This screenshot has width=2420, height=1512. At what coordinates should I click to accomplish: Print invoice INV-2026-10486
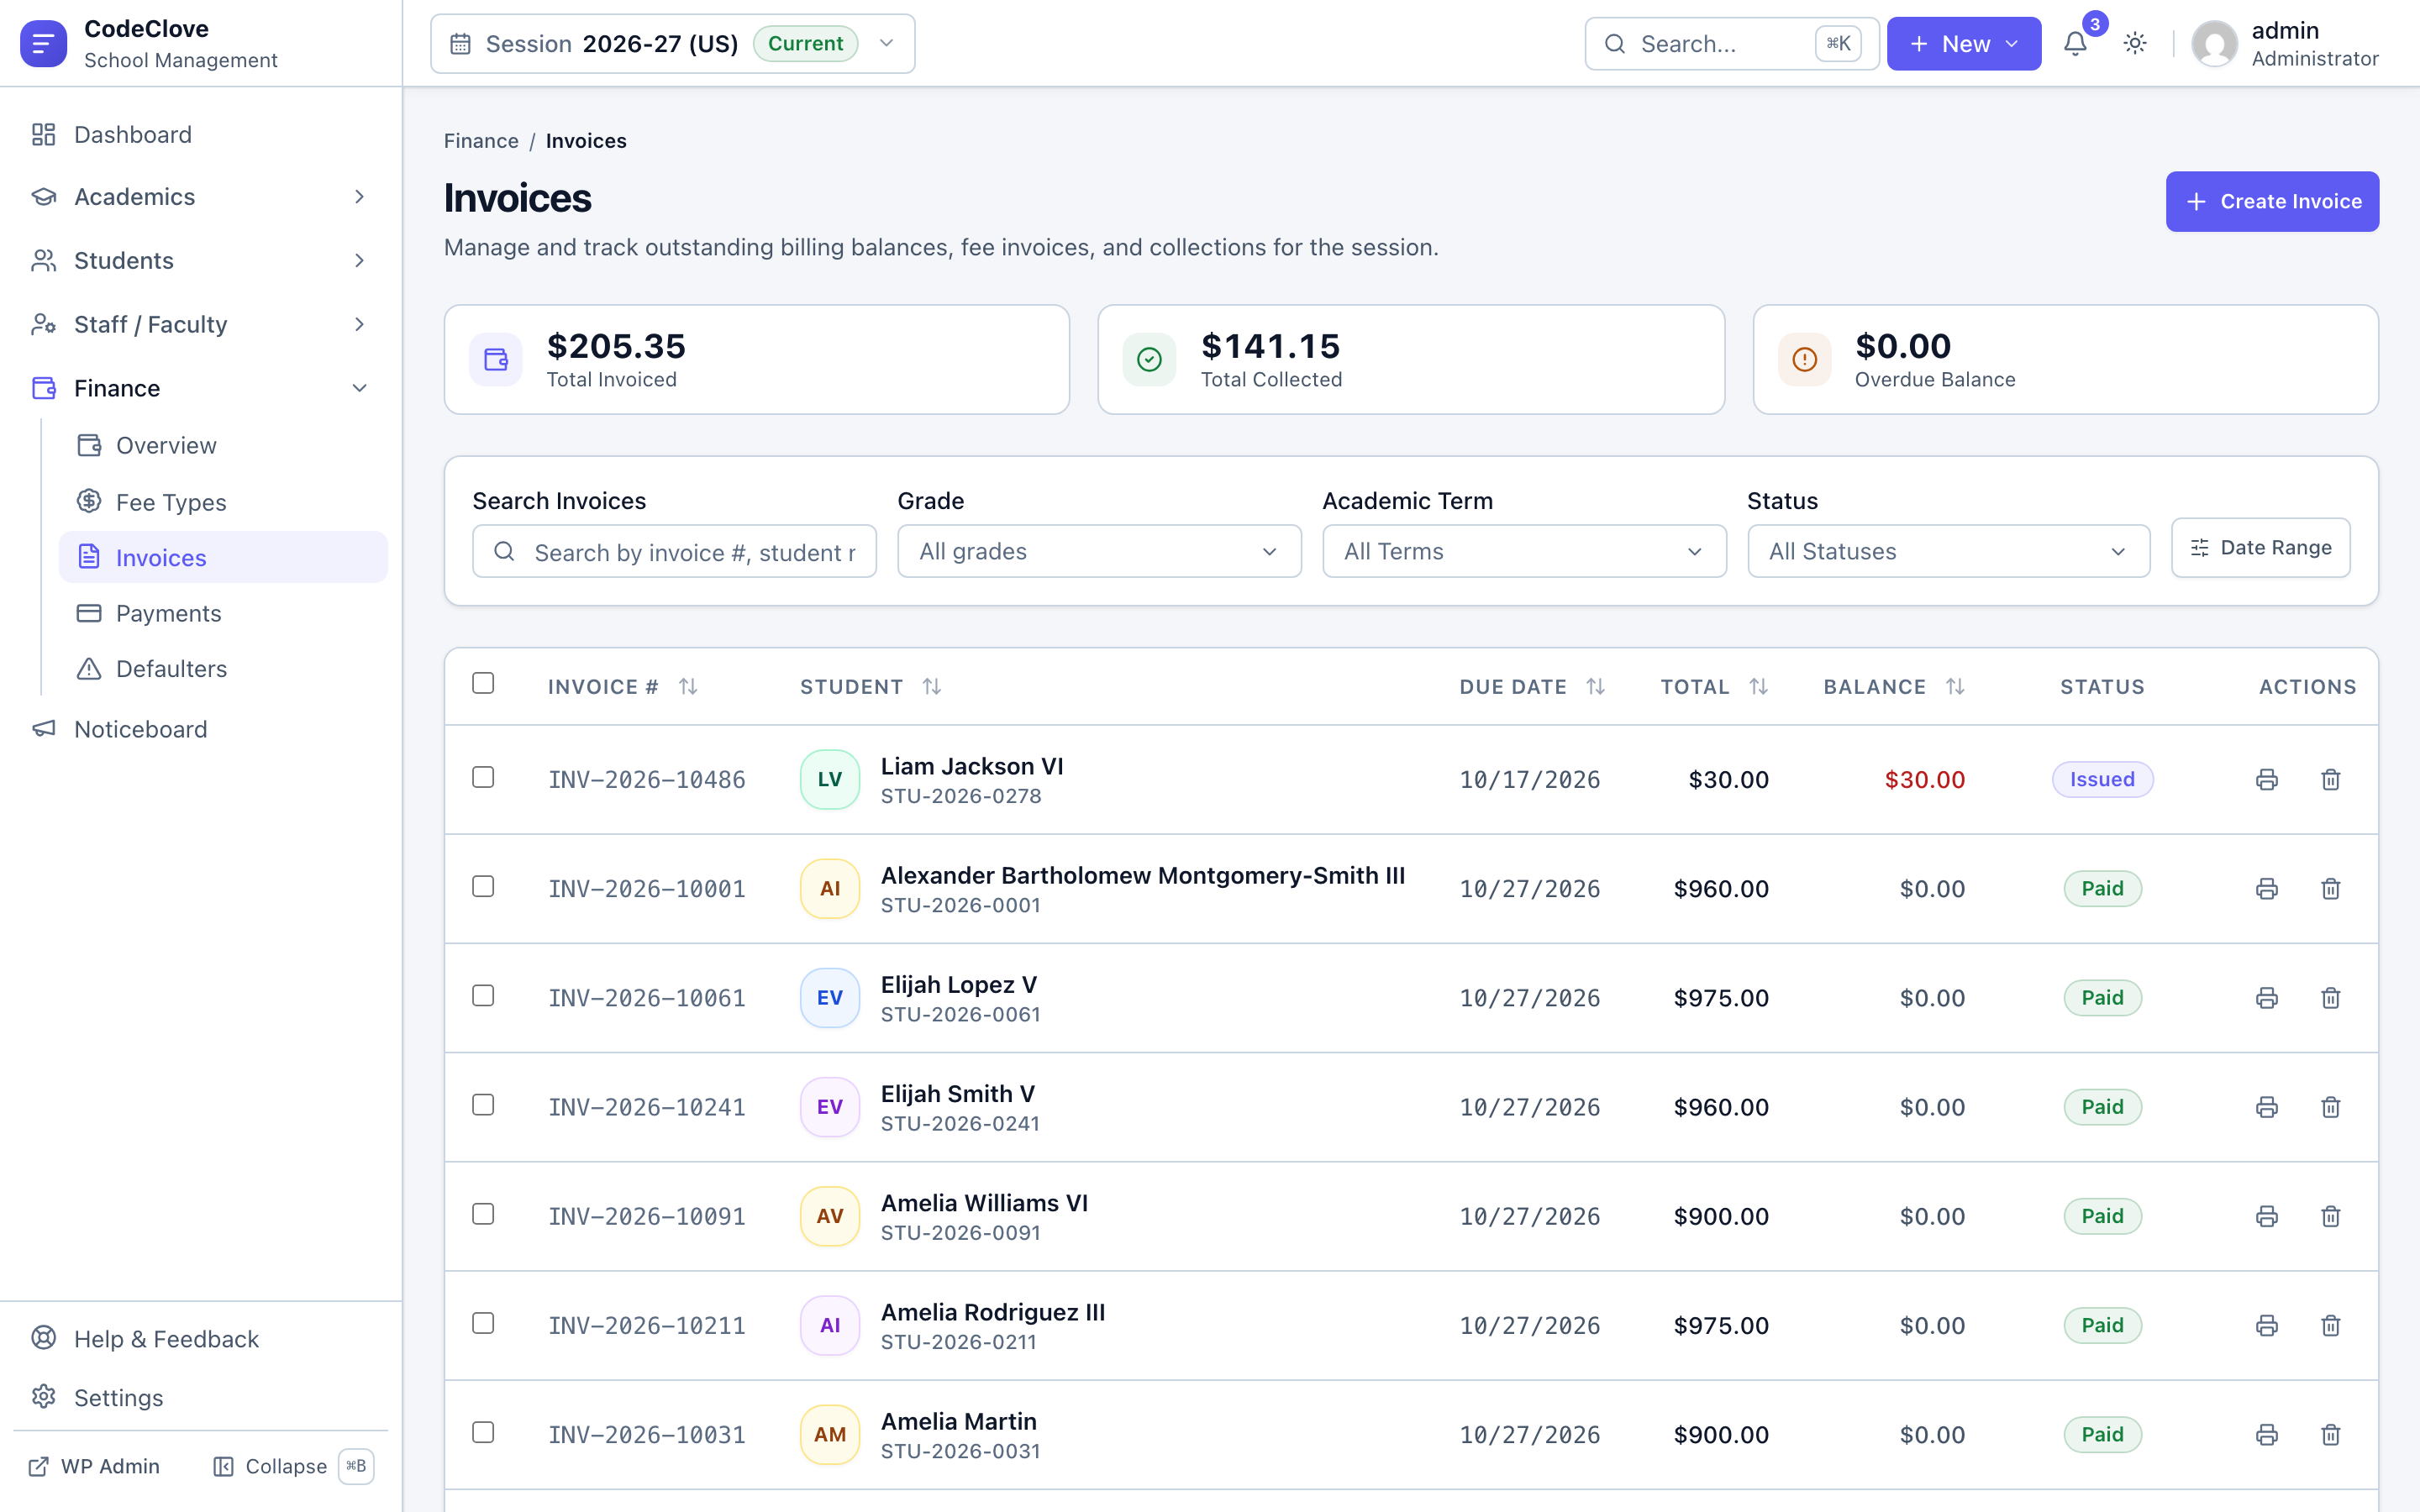pyautogui.click(x=2267, y=779)
